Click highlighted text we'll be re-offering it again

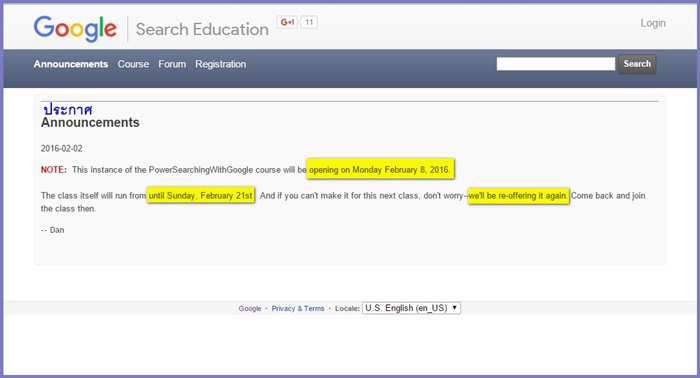(518, 195)
